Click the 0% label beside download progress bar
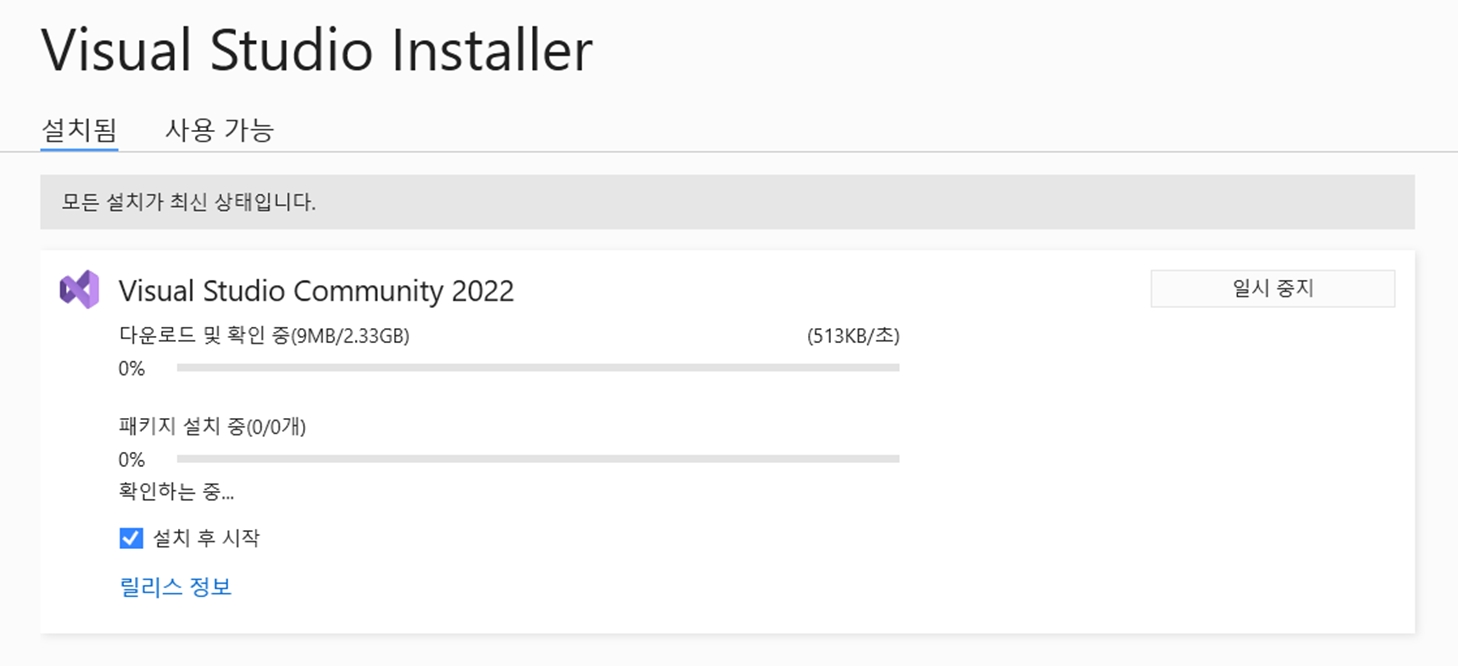Screen dimensions: 1458x666 [x=131, y=369]
